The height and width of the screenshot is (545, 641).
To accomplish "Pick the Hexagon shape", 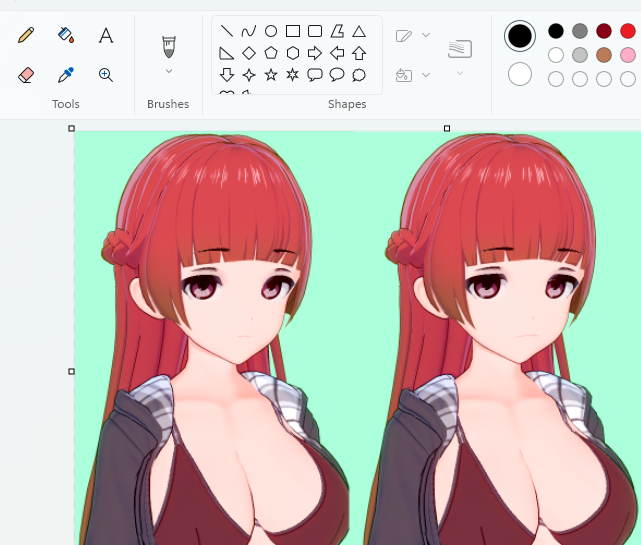I will click(x=293, y=53).
